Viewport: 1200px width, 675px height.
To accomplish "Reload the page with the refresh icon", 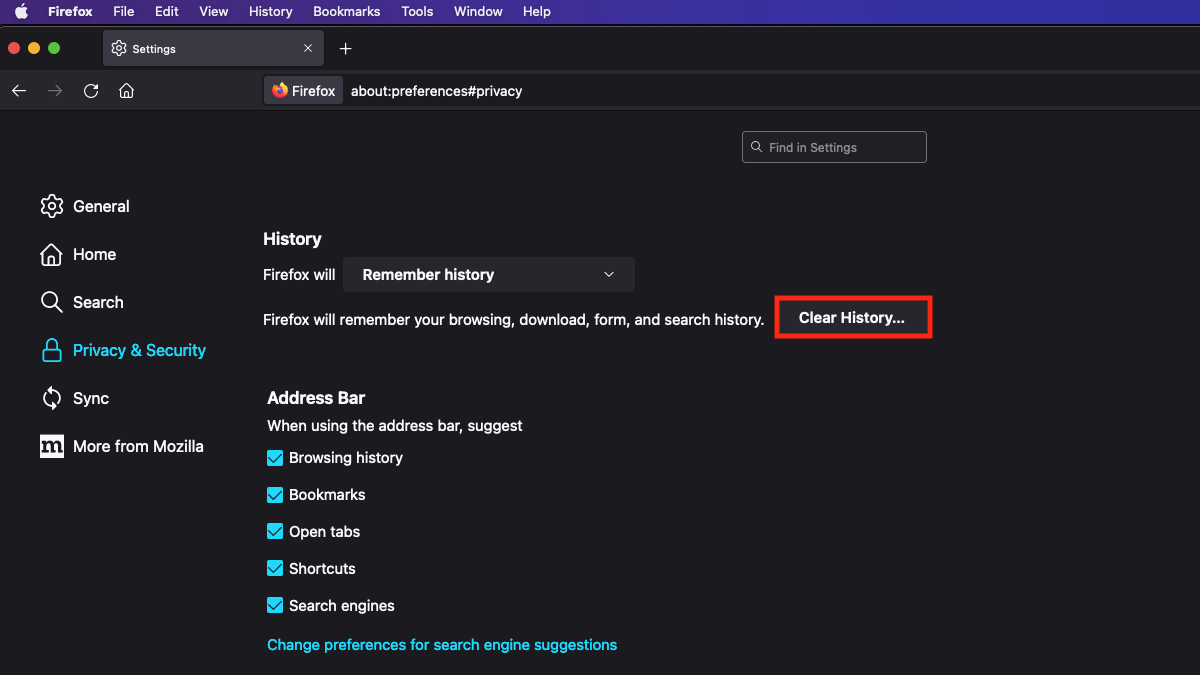I will point(91,91).
